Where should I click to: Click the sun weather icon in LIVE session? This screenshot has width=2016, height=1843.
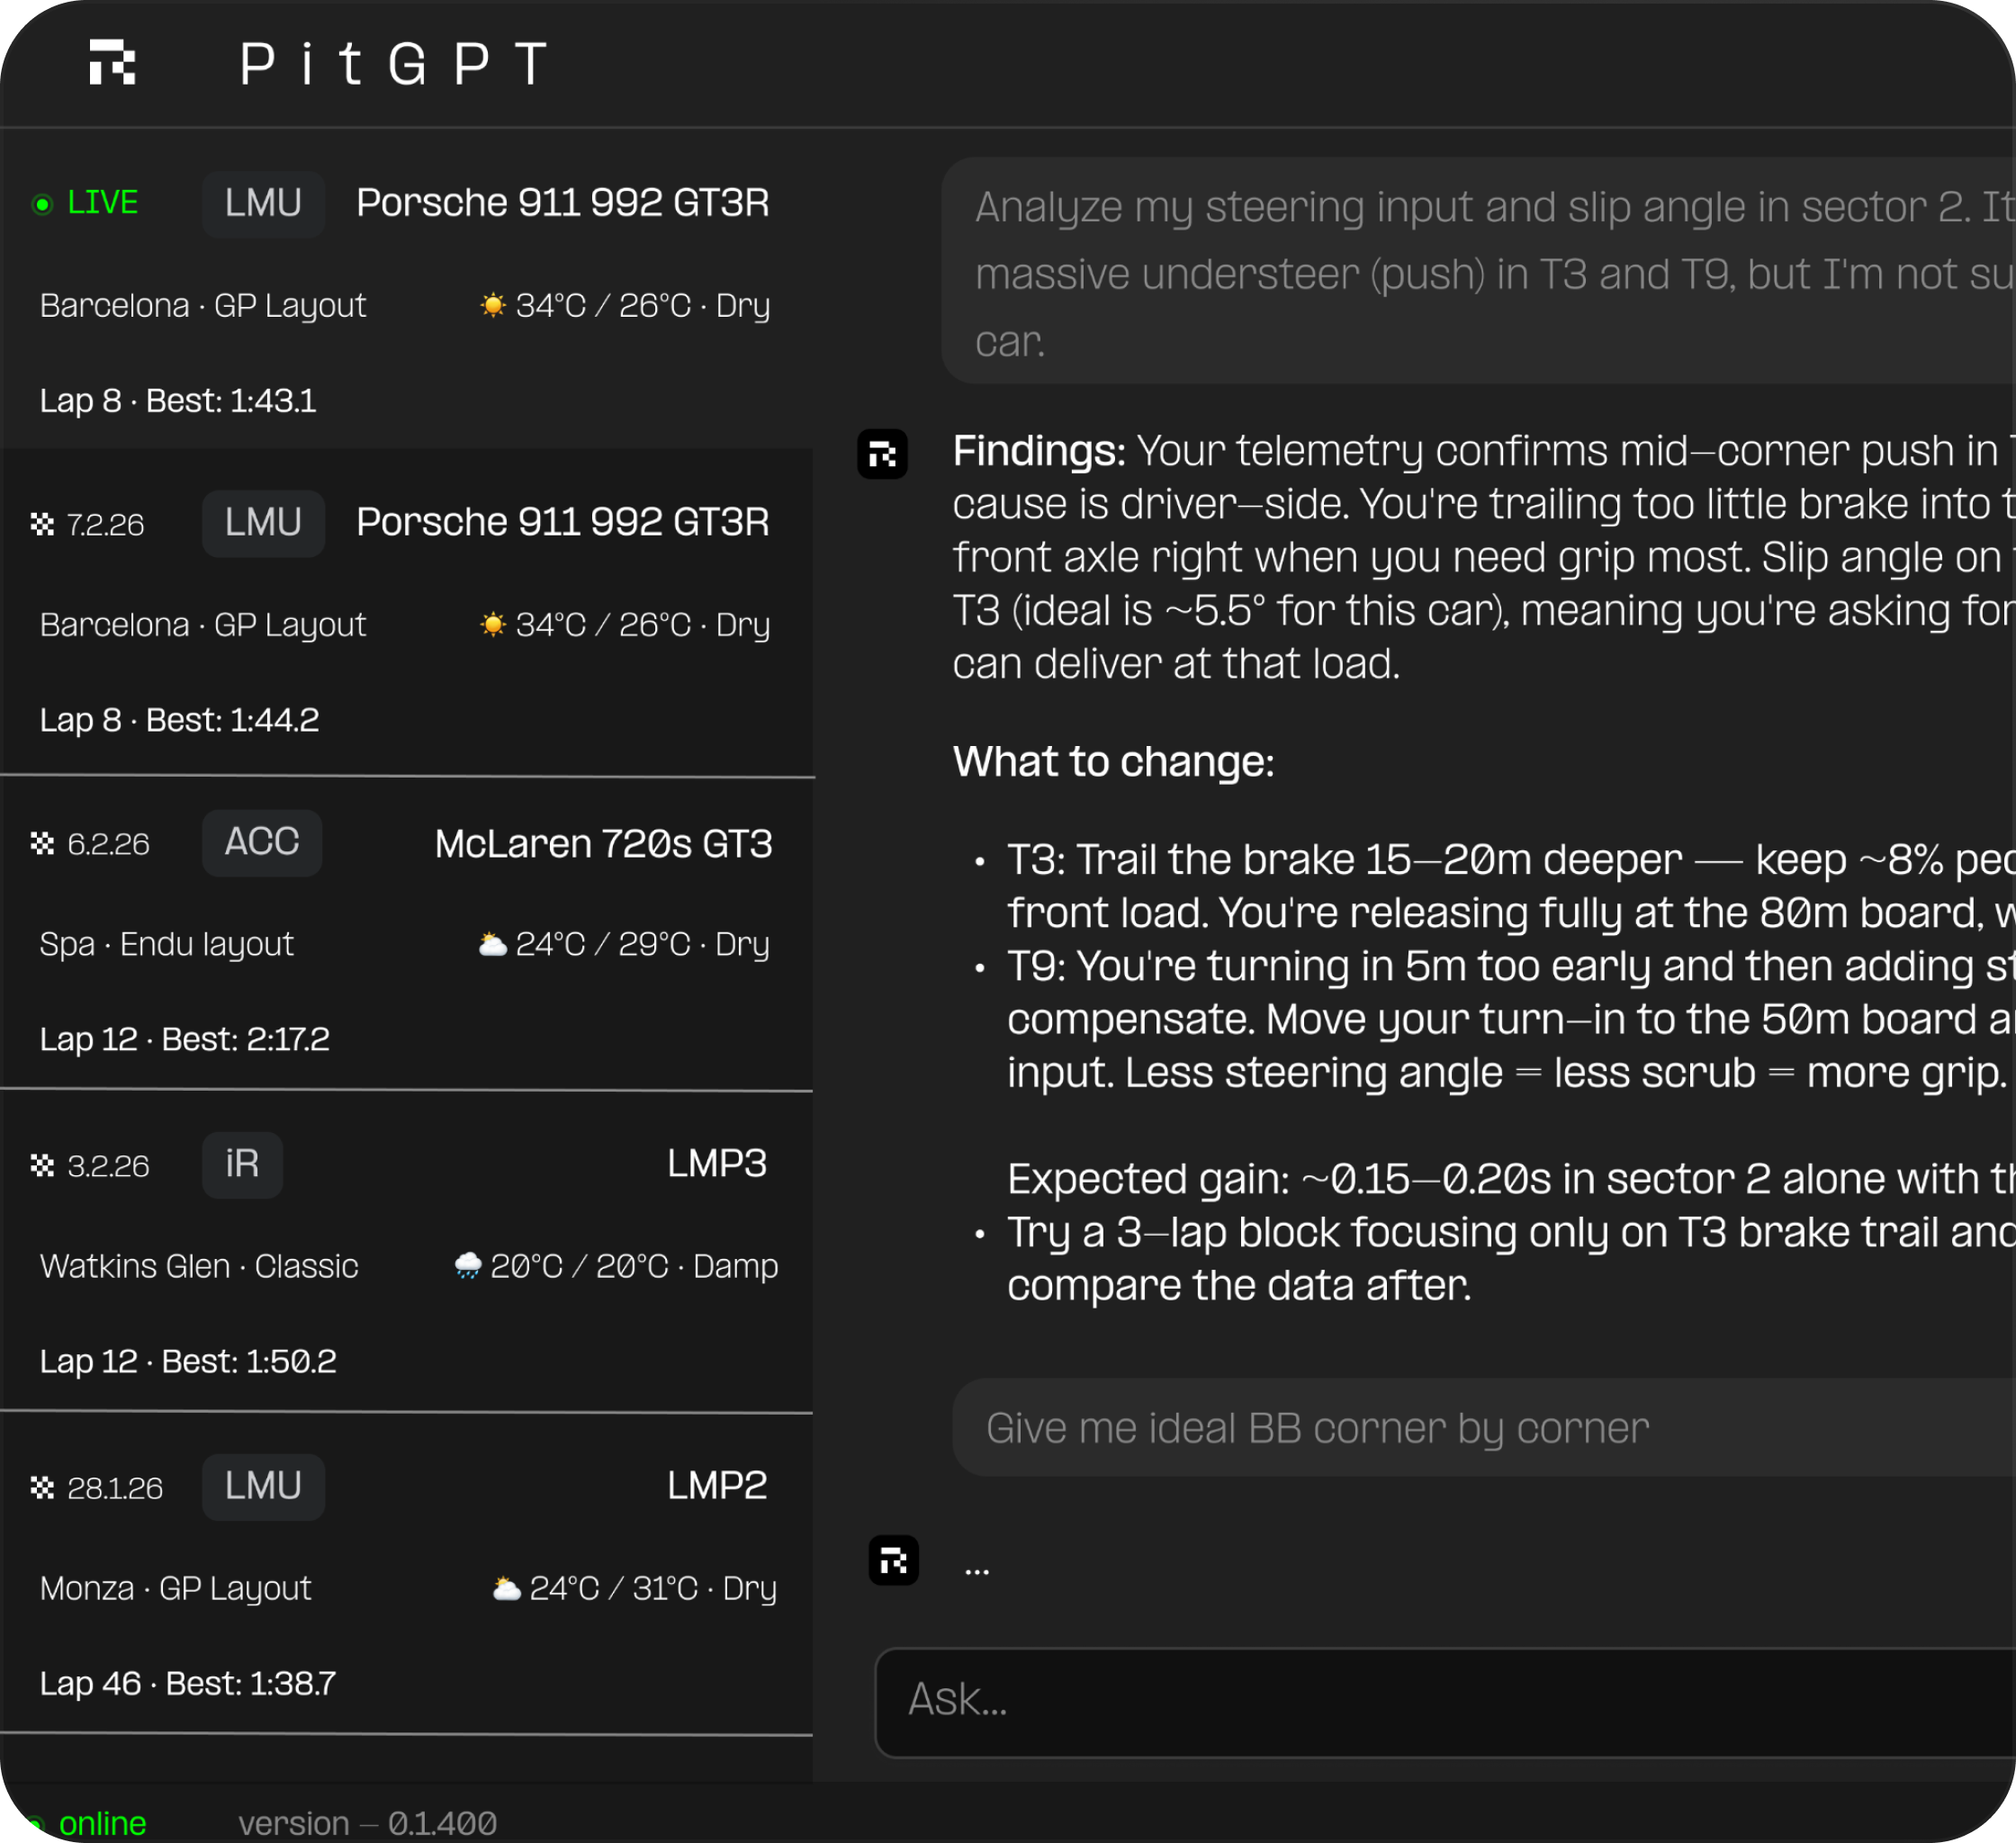click(x=493, y=305)
